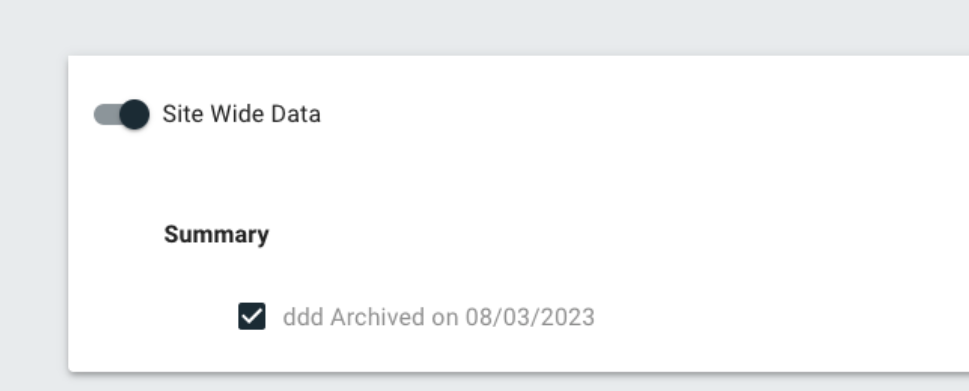
Task: Click the date 08/03/2023 in the summary row
Action: 530,317
